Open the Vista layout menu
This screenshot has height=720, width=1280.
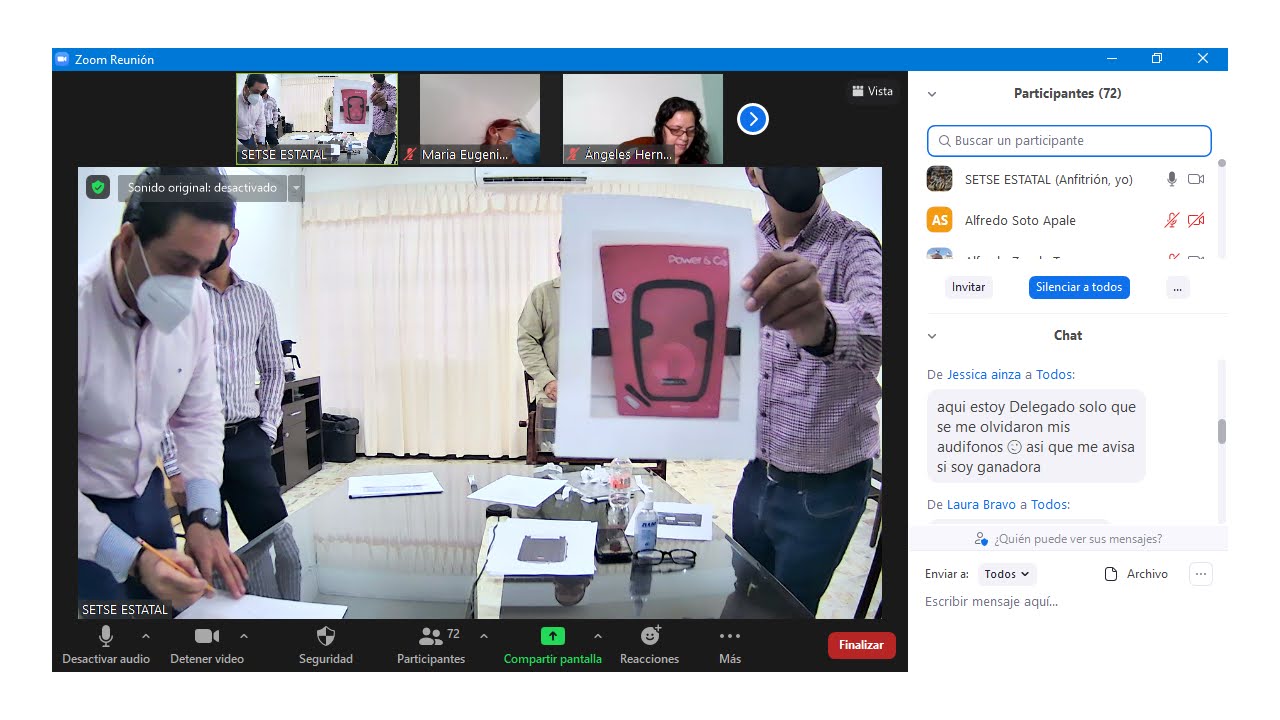click(x=872, y=91)
